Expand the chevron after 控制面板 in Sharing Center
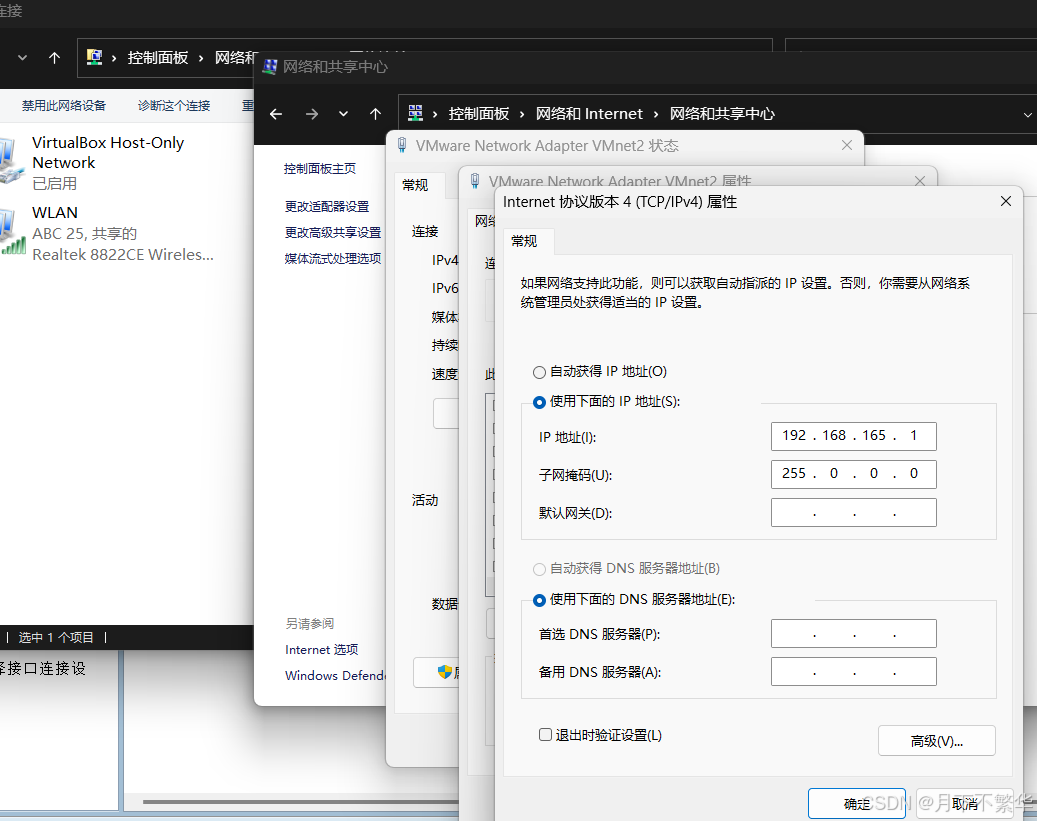This screenshot has height=821, width=1037. pyautogui.click(x=522, y=114)
